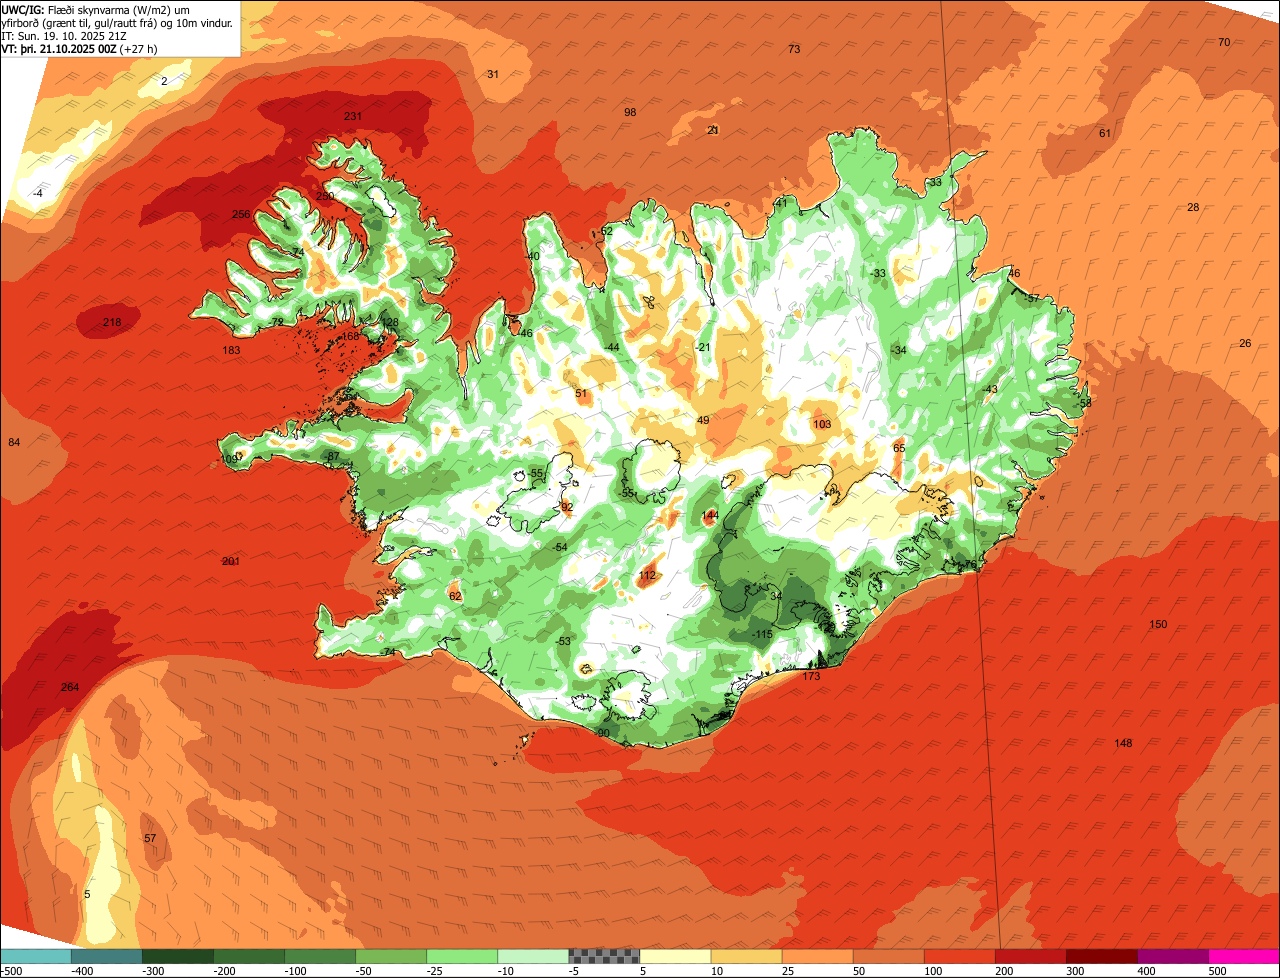This screenshot has width=1280, height=978.
Task: Click the map value 70
Action: [1224, 42]
